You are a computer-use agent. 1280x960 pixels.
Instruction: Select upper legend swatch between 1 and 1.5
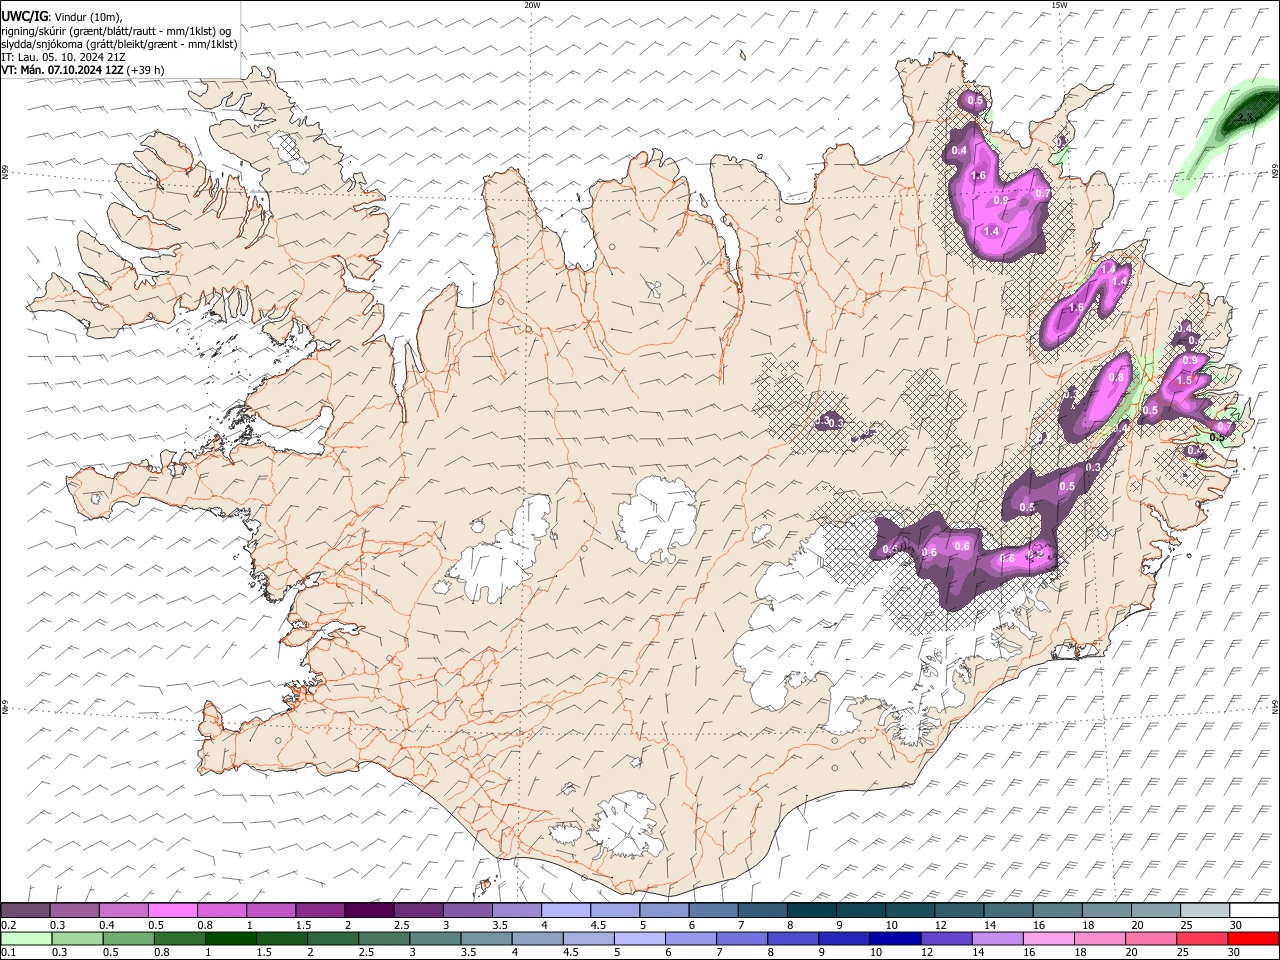[x=270, y=910]
